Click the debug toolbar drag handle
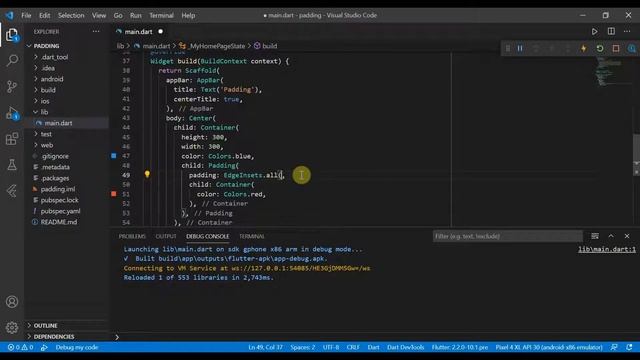Viewport: 640px width, 360px height. [x=508, y=49]
